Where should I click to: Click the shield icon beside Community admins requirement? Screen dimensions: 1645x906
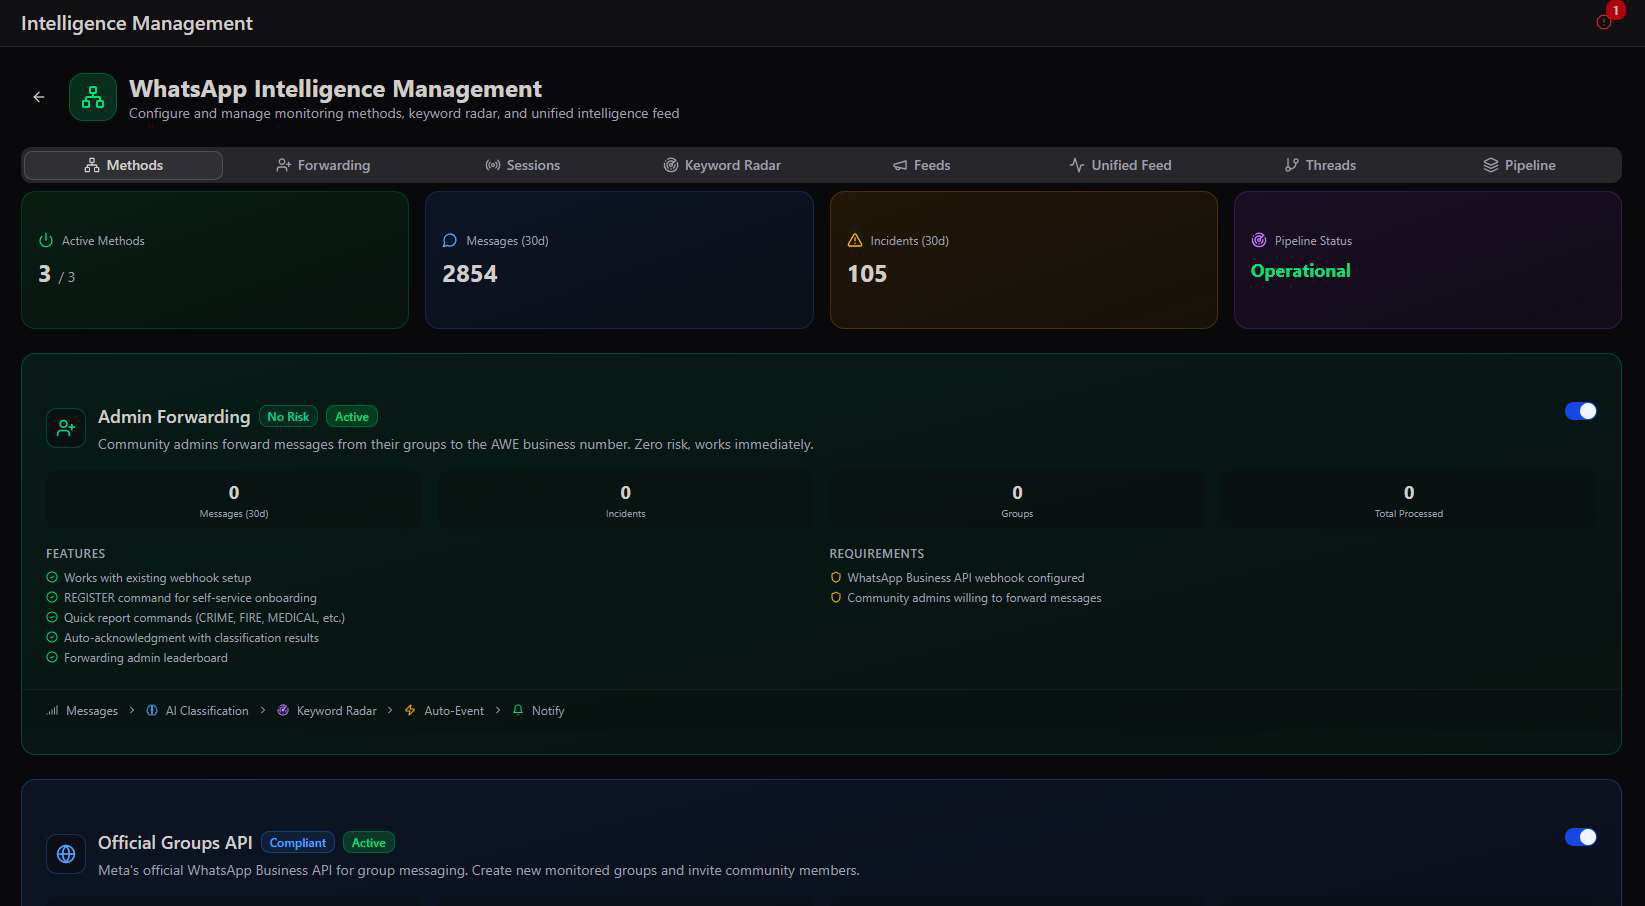836,597
